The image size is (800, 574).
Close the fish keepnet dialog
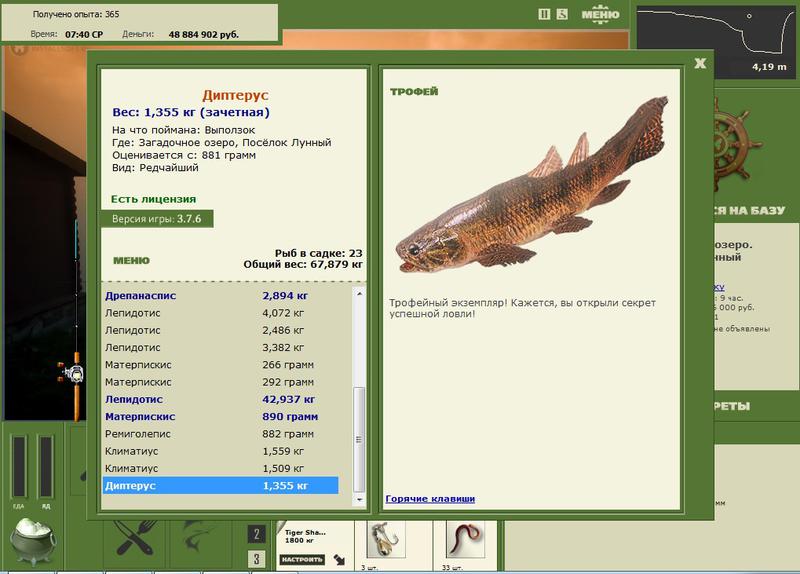pos(700,63)
